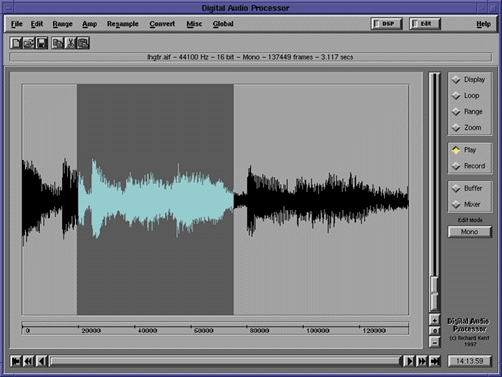Jump to start with rewind-to-beginning button

[x=16, y=361]
